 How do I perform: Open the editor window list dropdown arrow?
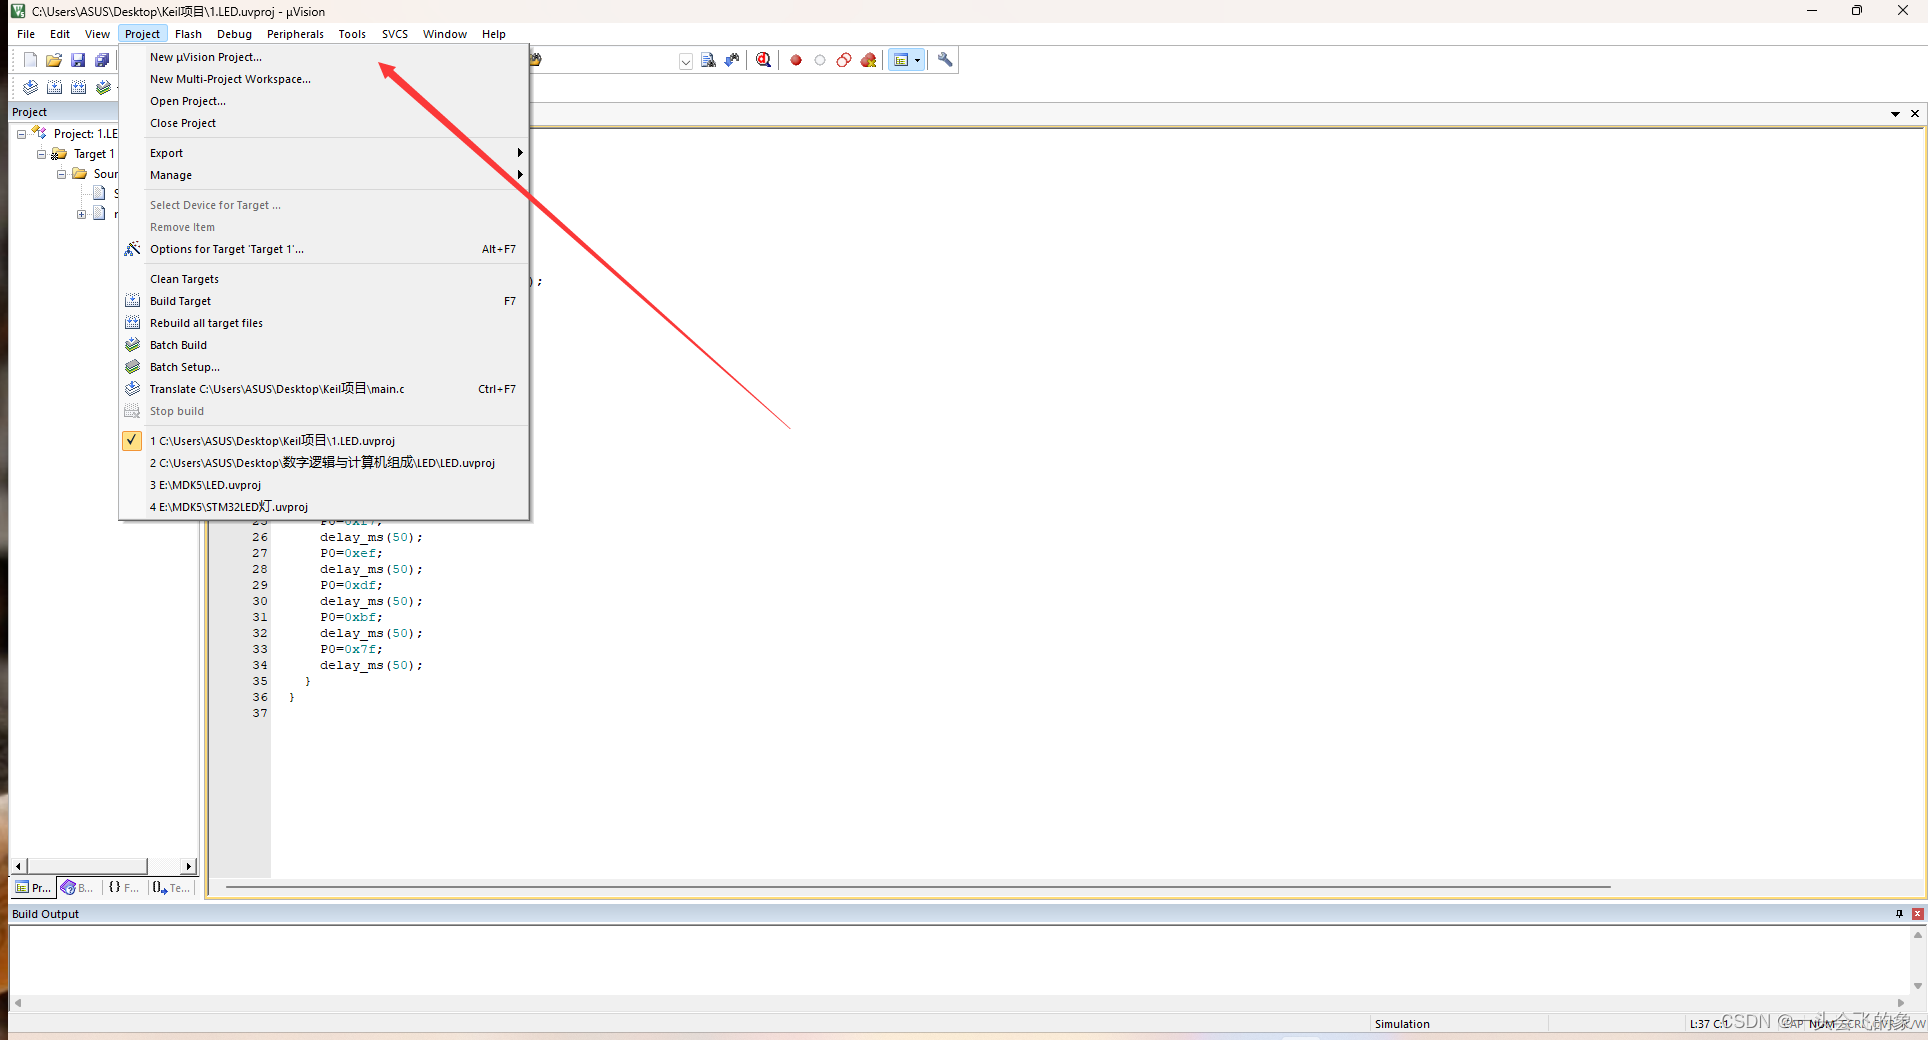tap(1895, 114)
